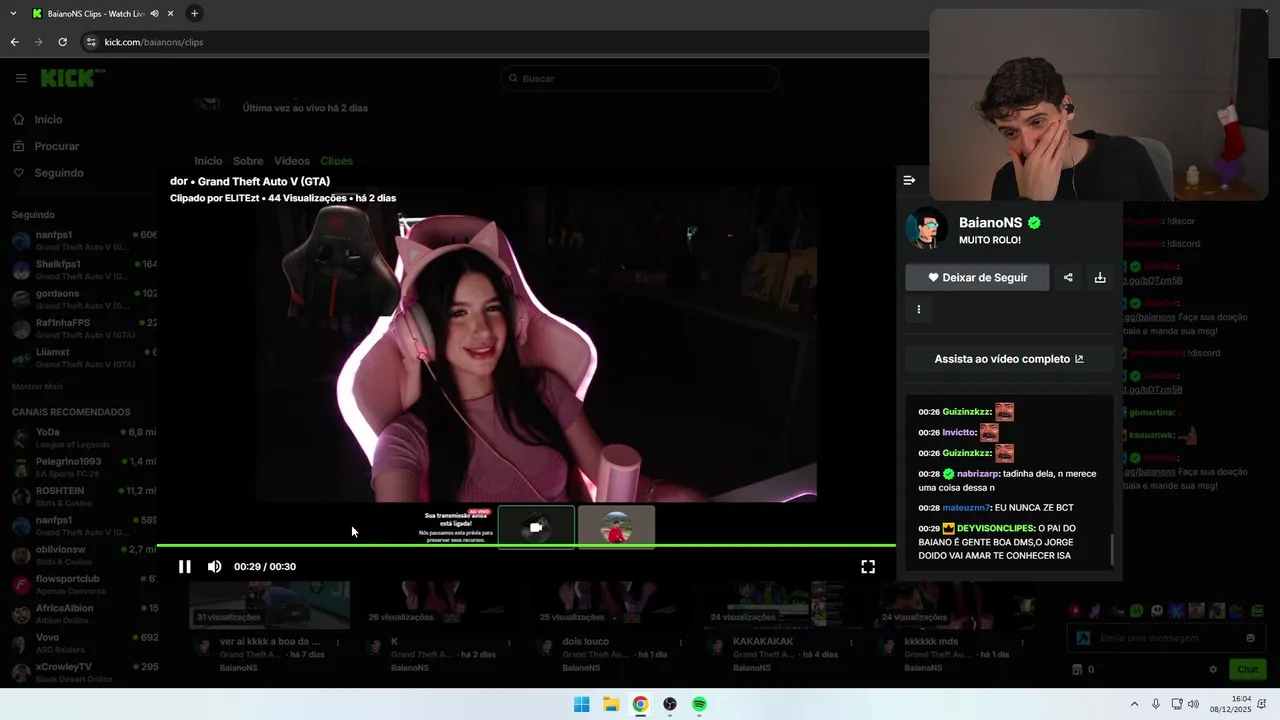The height and width of the screenshot is (720, 1280).
Task: Go back in Chrome
Action: point(14,42)
